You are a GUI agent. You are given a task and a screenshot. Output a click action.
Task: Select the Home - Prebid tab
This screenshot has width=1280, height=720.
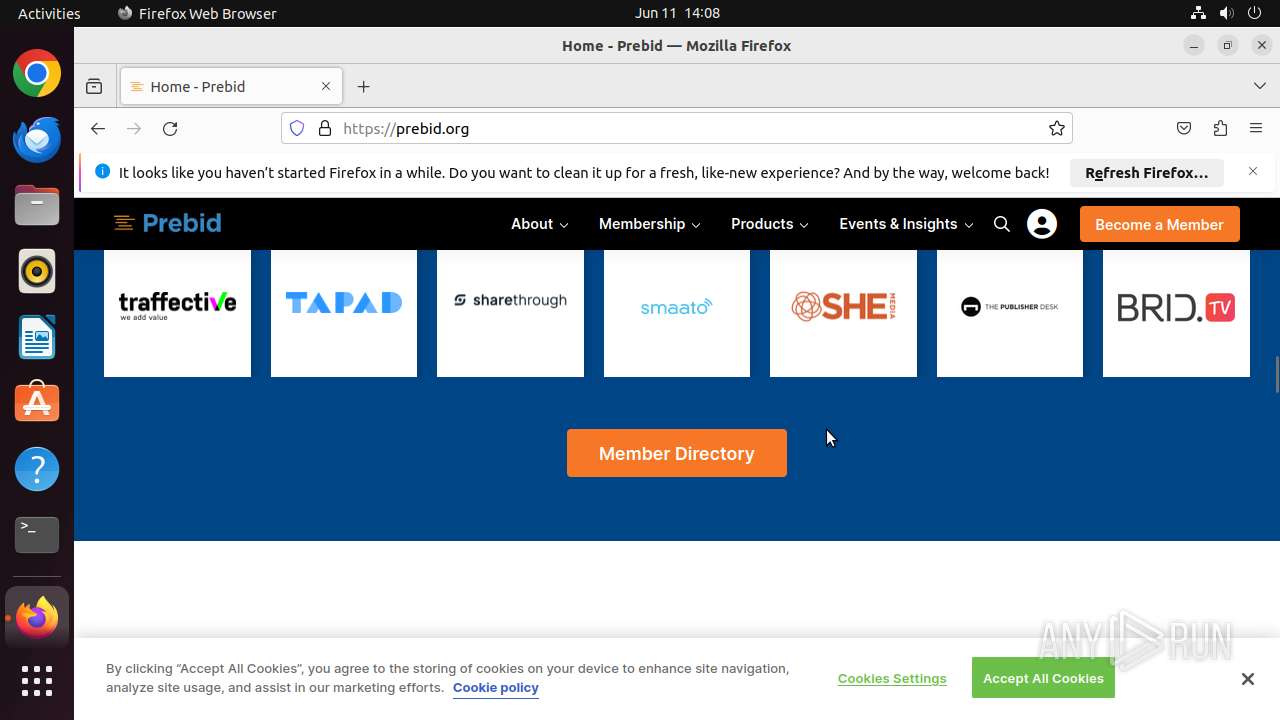pos(231,87)
